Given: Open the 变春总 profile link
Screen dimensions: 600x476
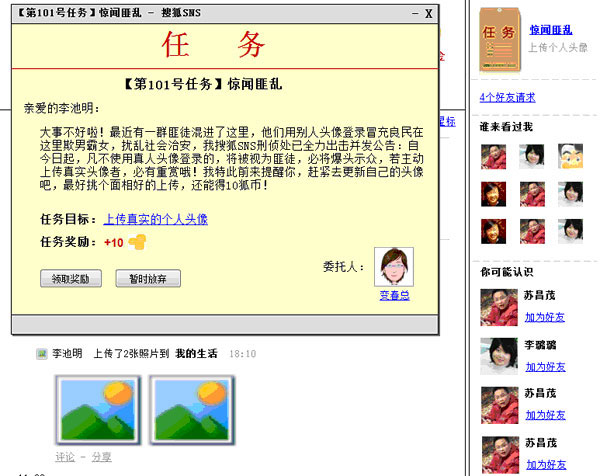Looking at the screenshot, I should pos(395,295).
